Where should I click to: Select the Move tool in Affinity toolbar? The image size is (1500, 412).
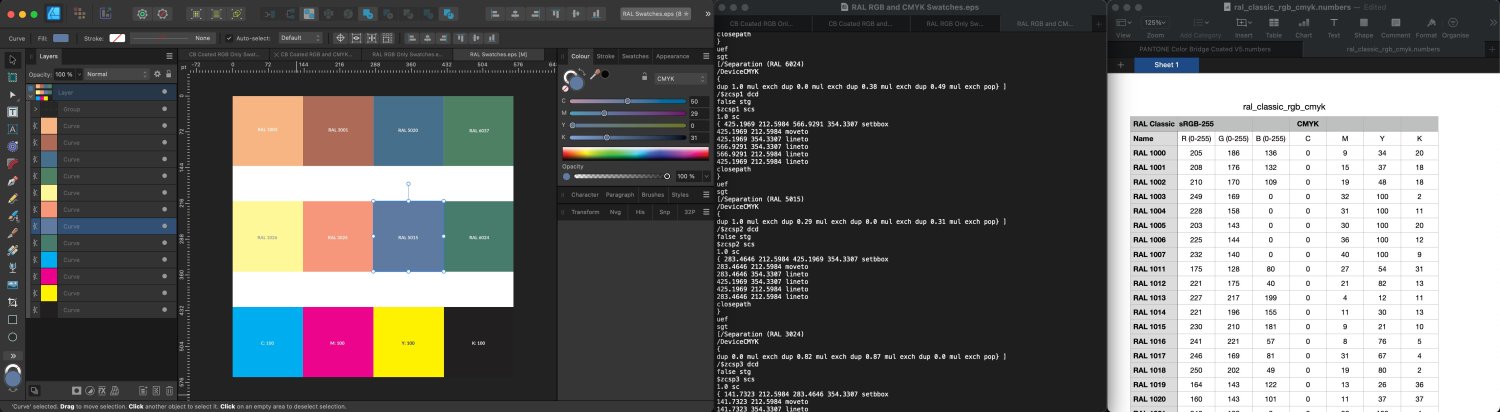[x=12, y=60]
